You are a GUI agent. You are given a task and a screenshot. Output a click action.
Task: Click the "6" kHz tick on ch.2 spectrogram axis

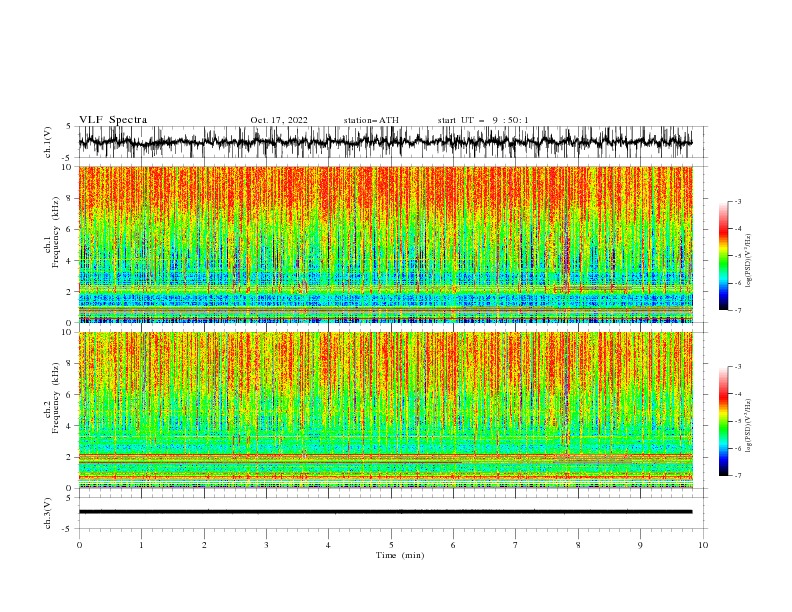71,395
